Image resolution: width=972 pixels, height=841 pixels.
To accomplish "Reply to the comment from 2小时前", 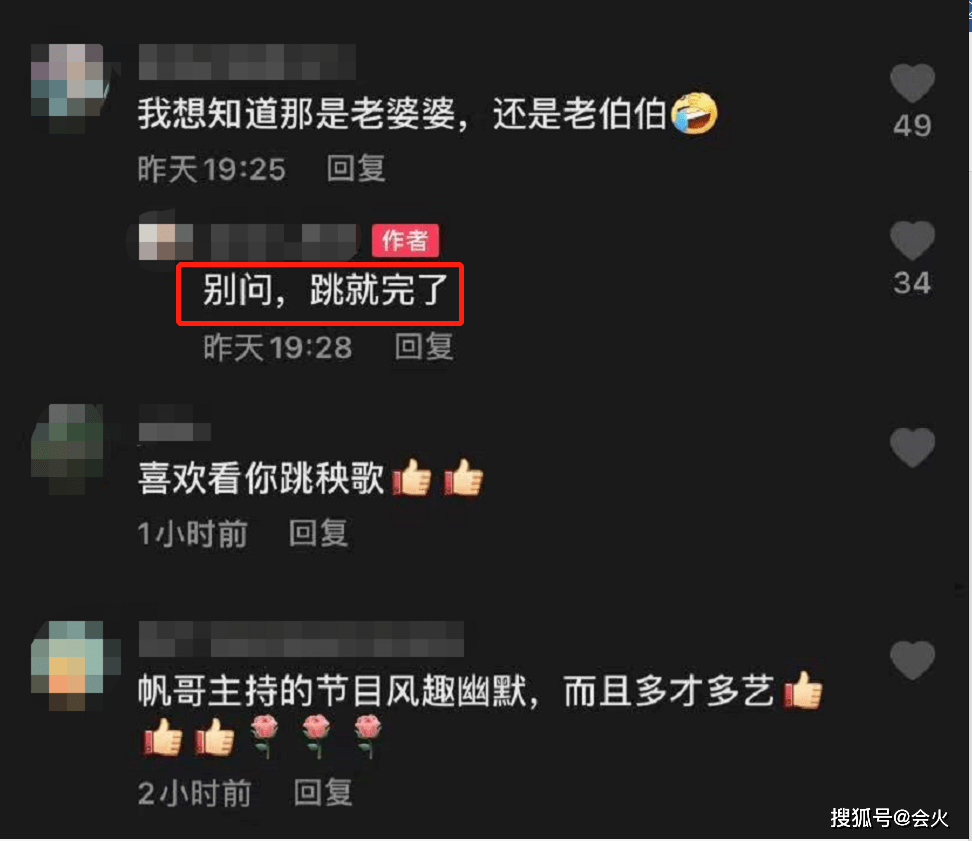I will pyautogui.click(x=322, y=793).
